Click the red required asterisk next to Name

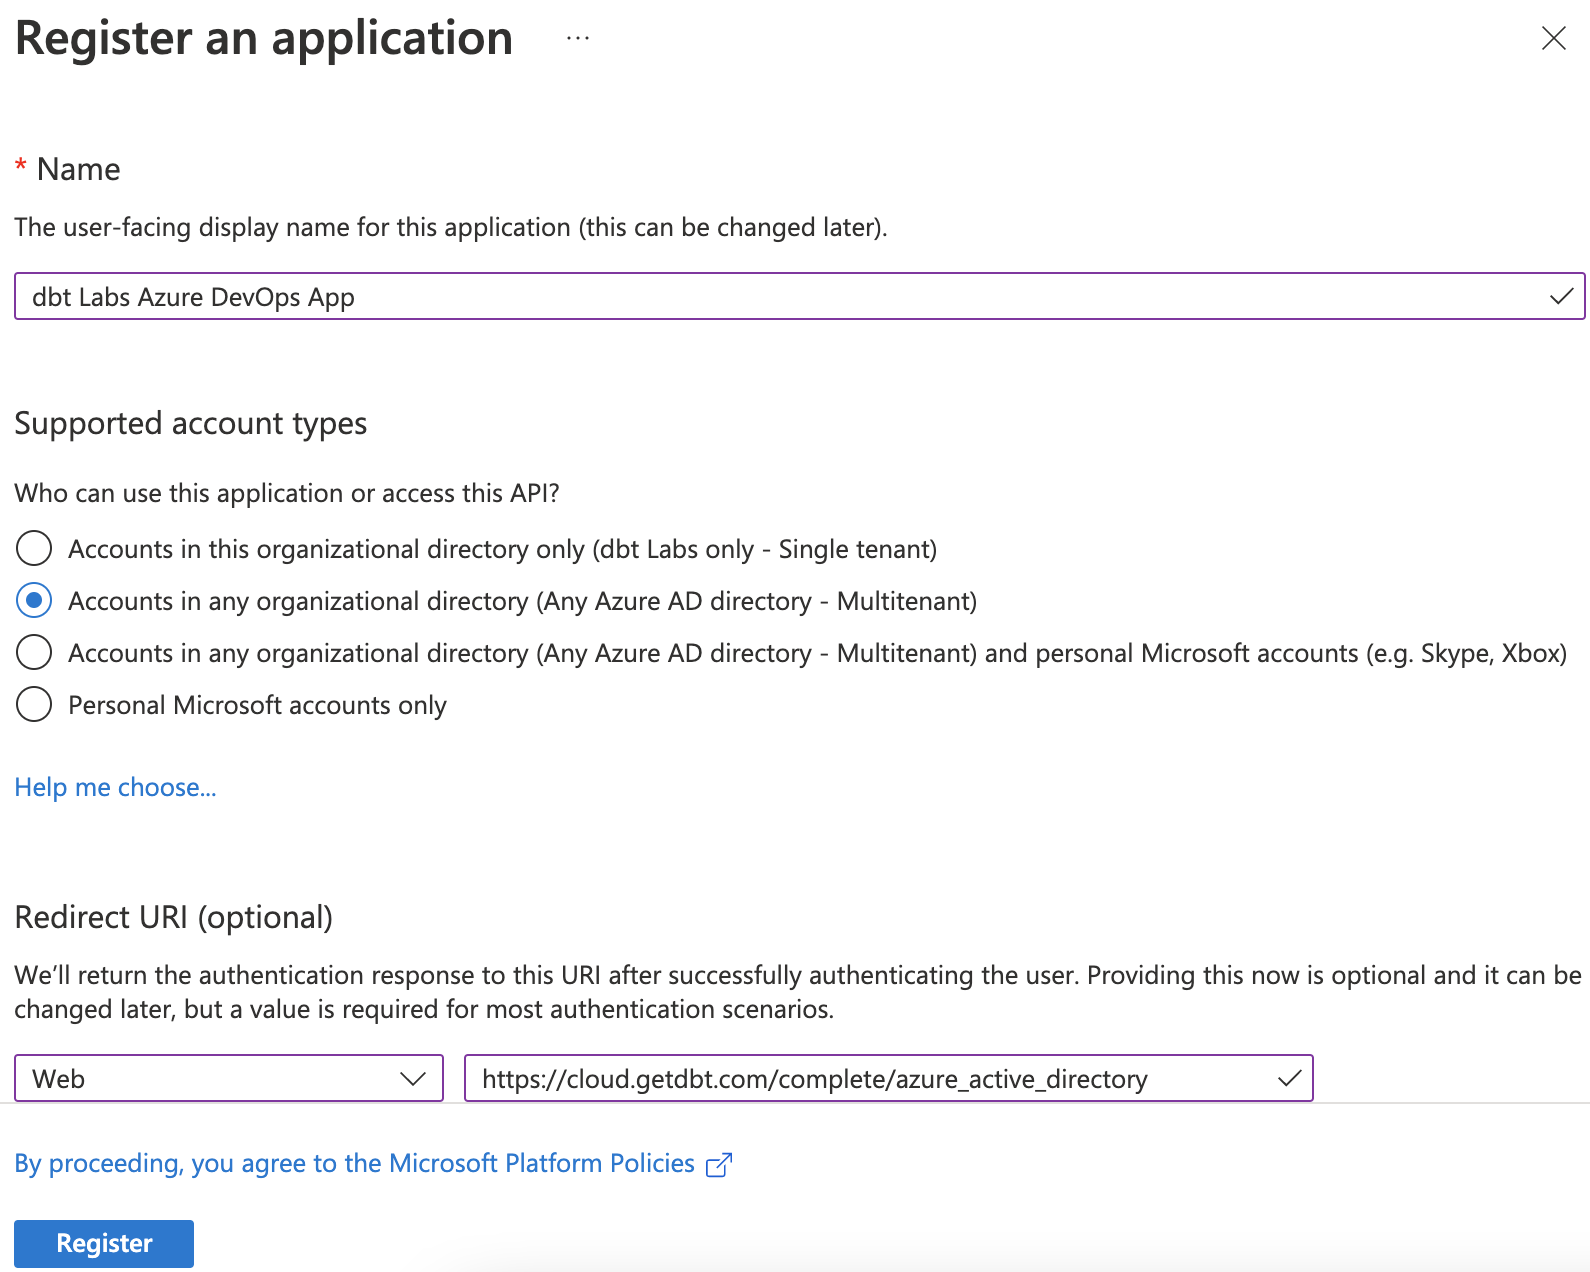[20, 167]
